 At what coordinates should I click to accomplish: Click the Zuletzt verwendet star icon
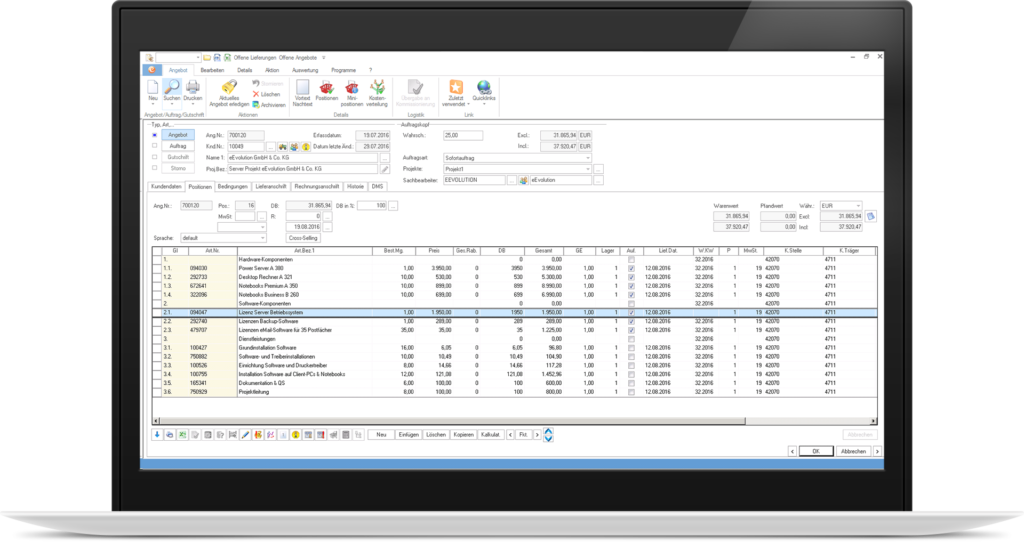click(x=457, y=88)
